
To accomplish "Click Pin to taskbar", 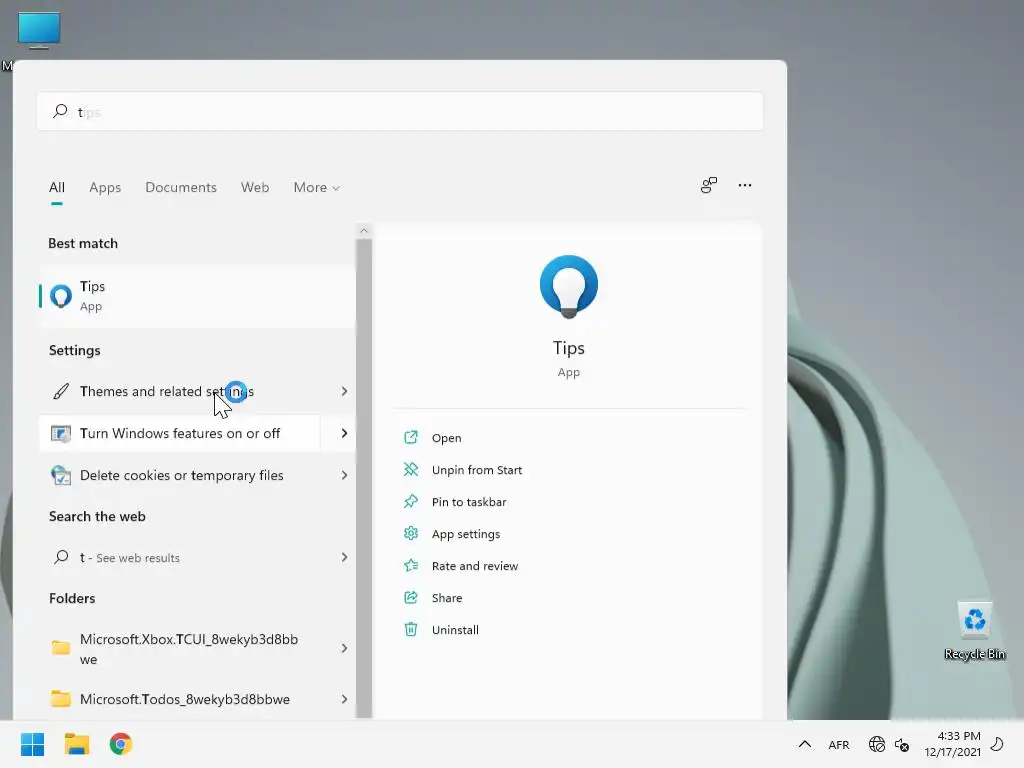I will tap(469, 502).
